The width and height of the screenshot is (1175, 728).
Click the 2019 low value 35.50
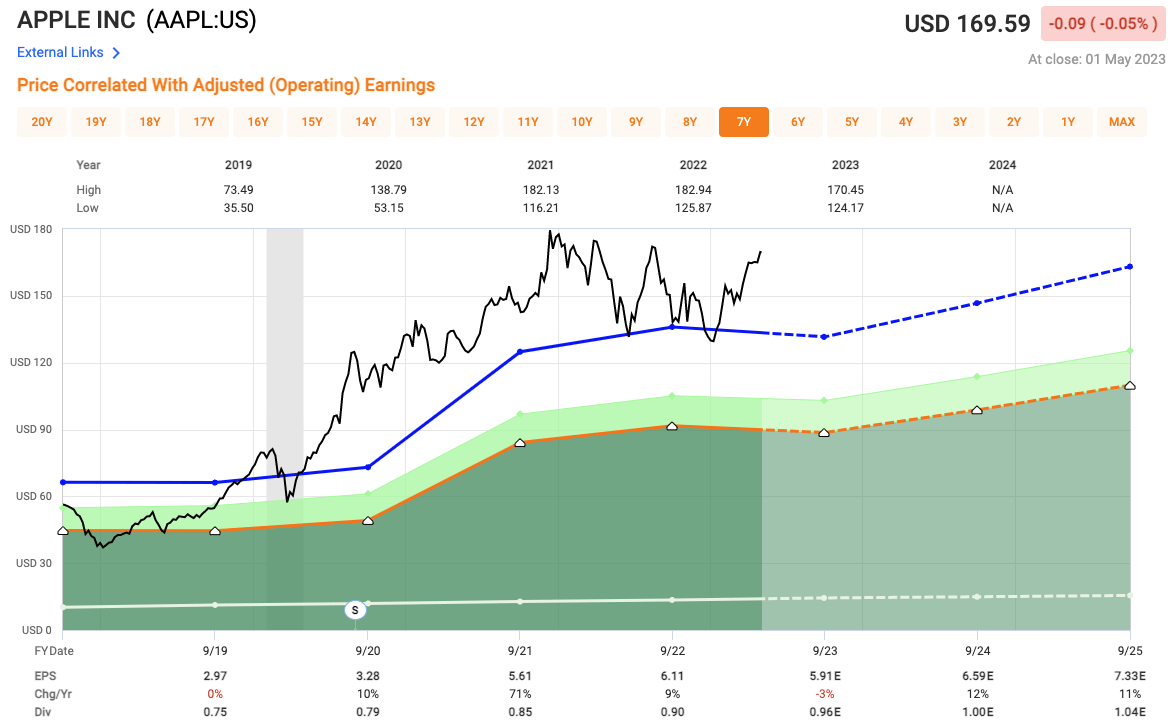click(238, 208)
